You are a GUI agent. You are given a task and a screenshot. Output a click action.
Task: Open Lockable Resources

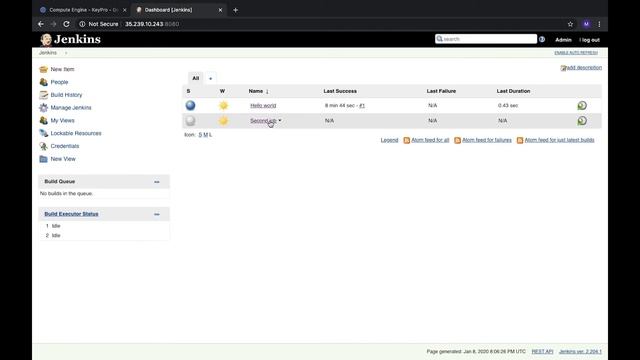(x=76, y=133)
